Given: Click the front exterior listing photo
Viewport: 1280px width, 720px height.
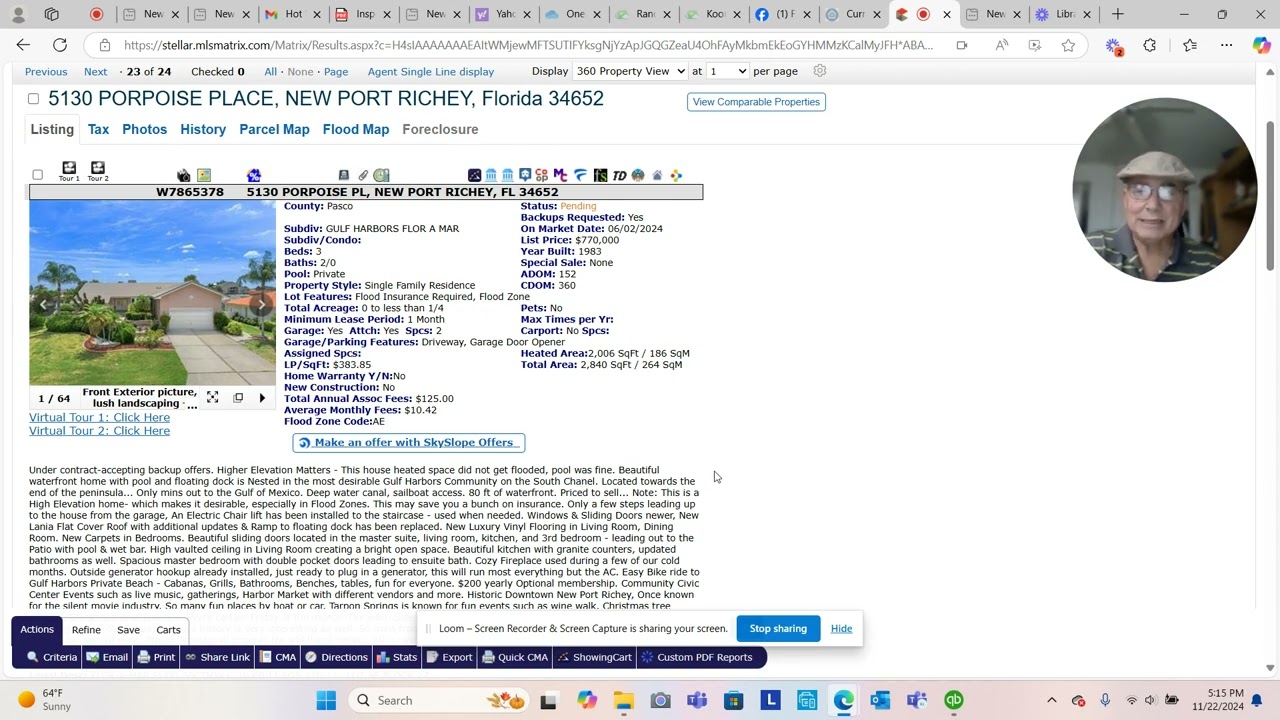Looking at the screenshot, I should [152, 292].
